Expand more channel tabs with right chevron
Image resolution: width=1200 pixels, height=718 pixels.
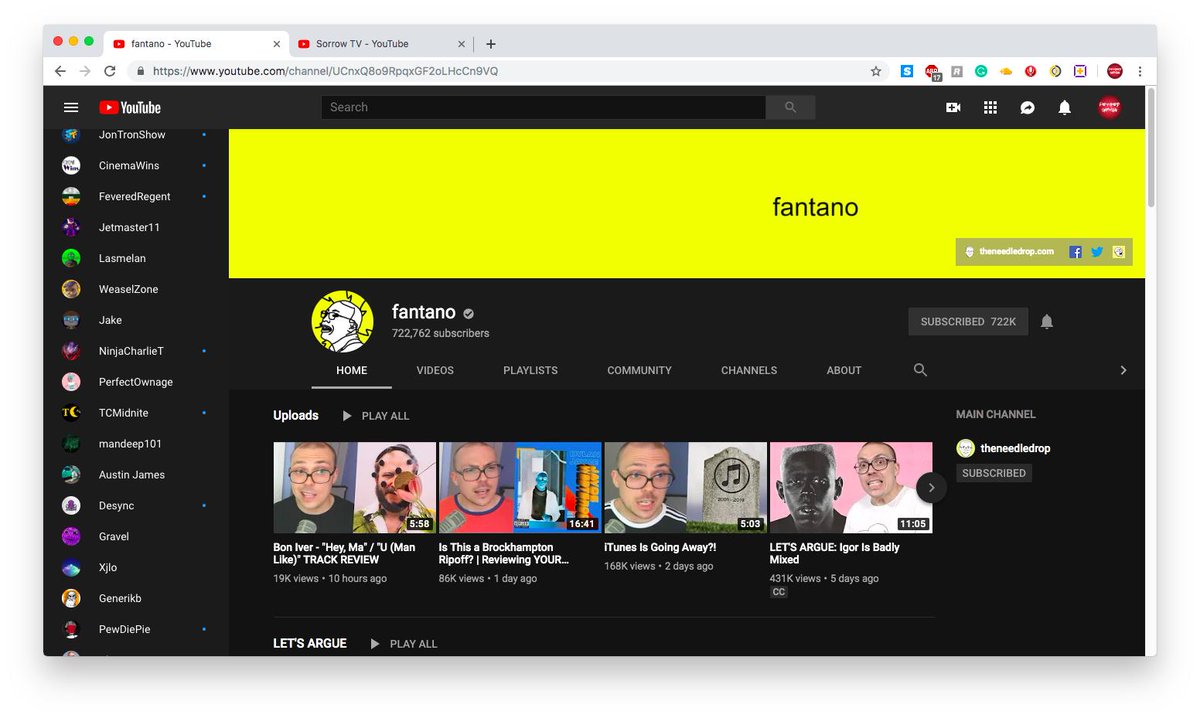[x=1123, y=370]
